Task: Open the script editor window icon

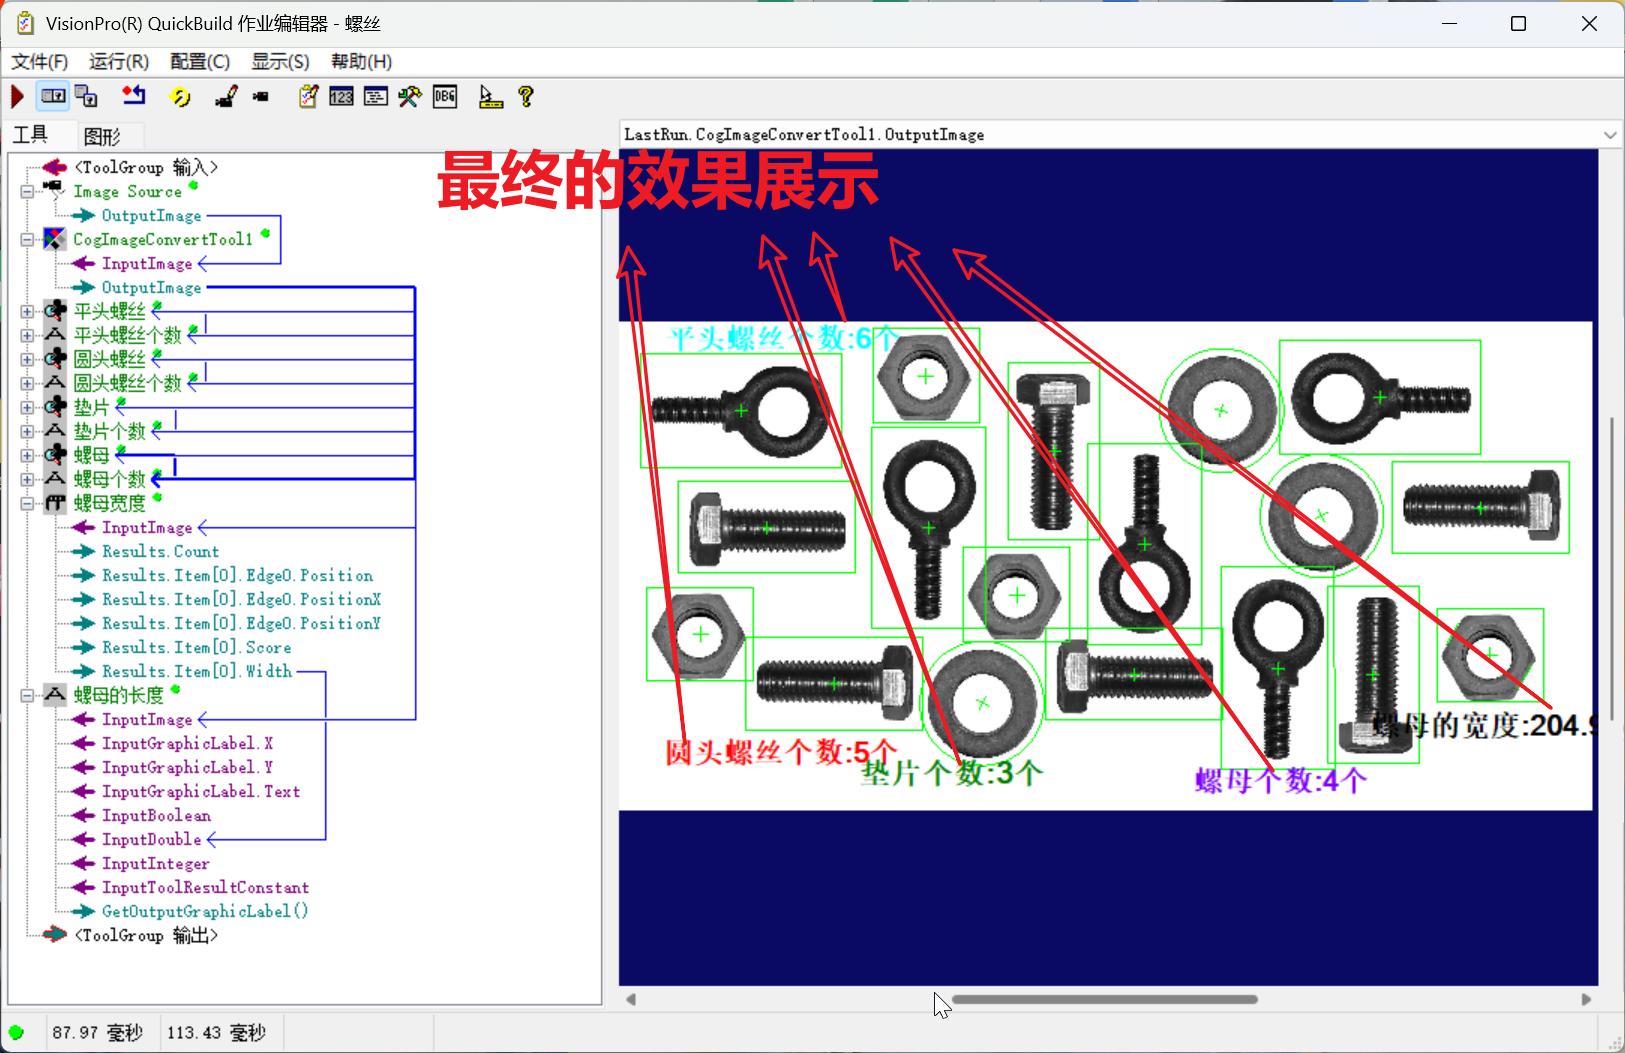Action: coord(376,97)
